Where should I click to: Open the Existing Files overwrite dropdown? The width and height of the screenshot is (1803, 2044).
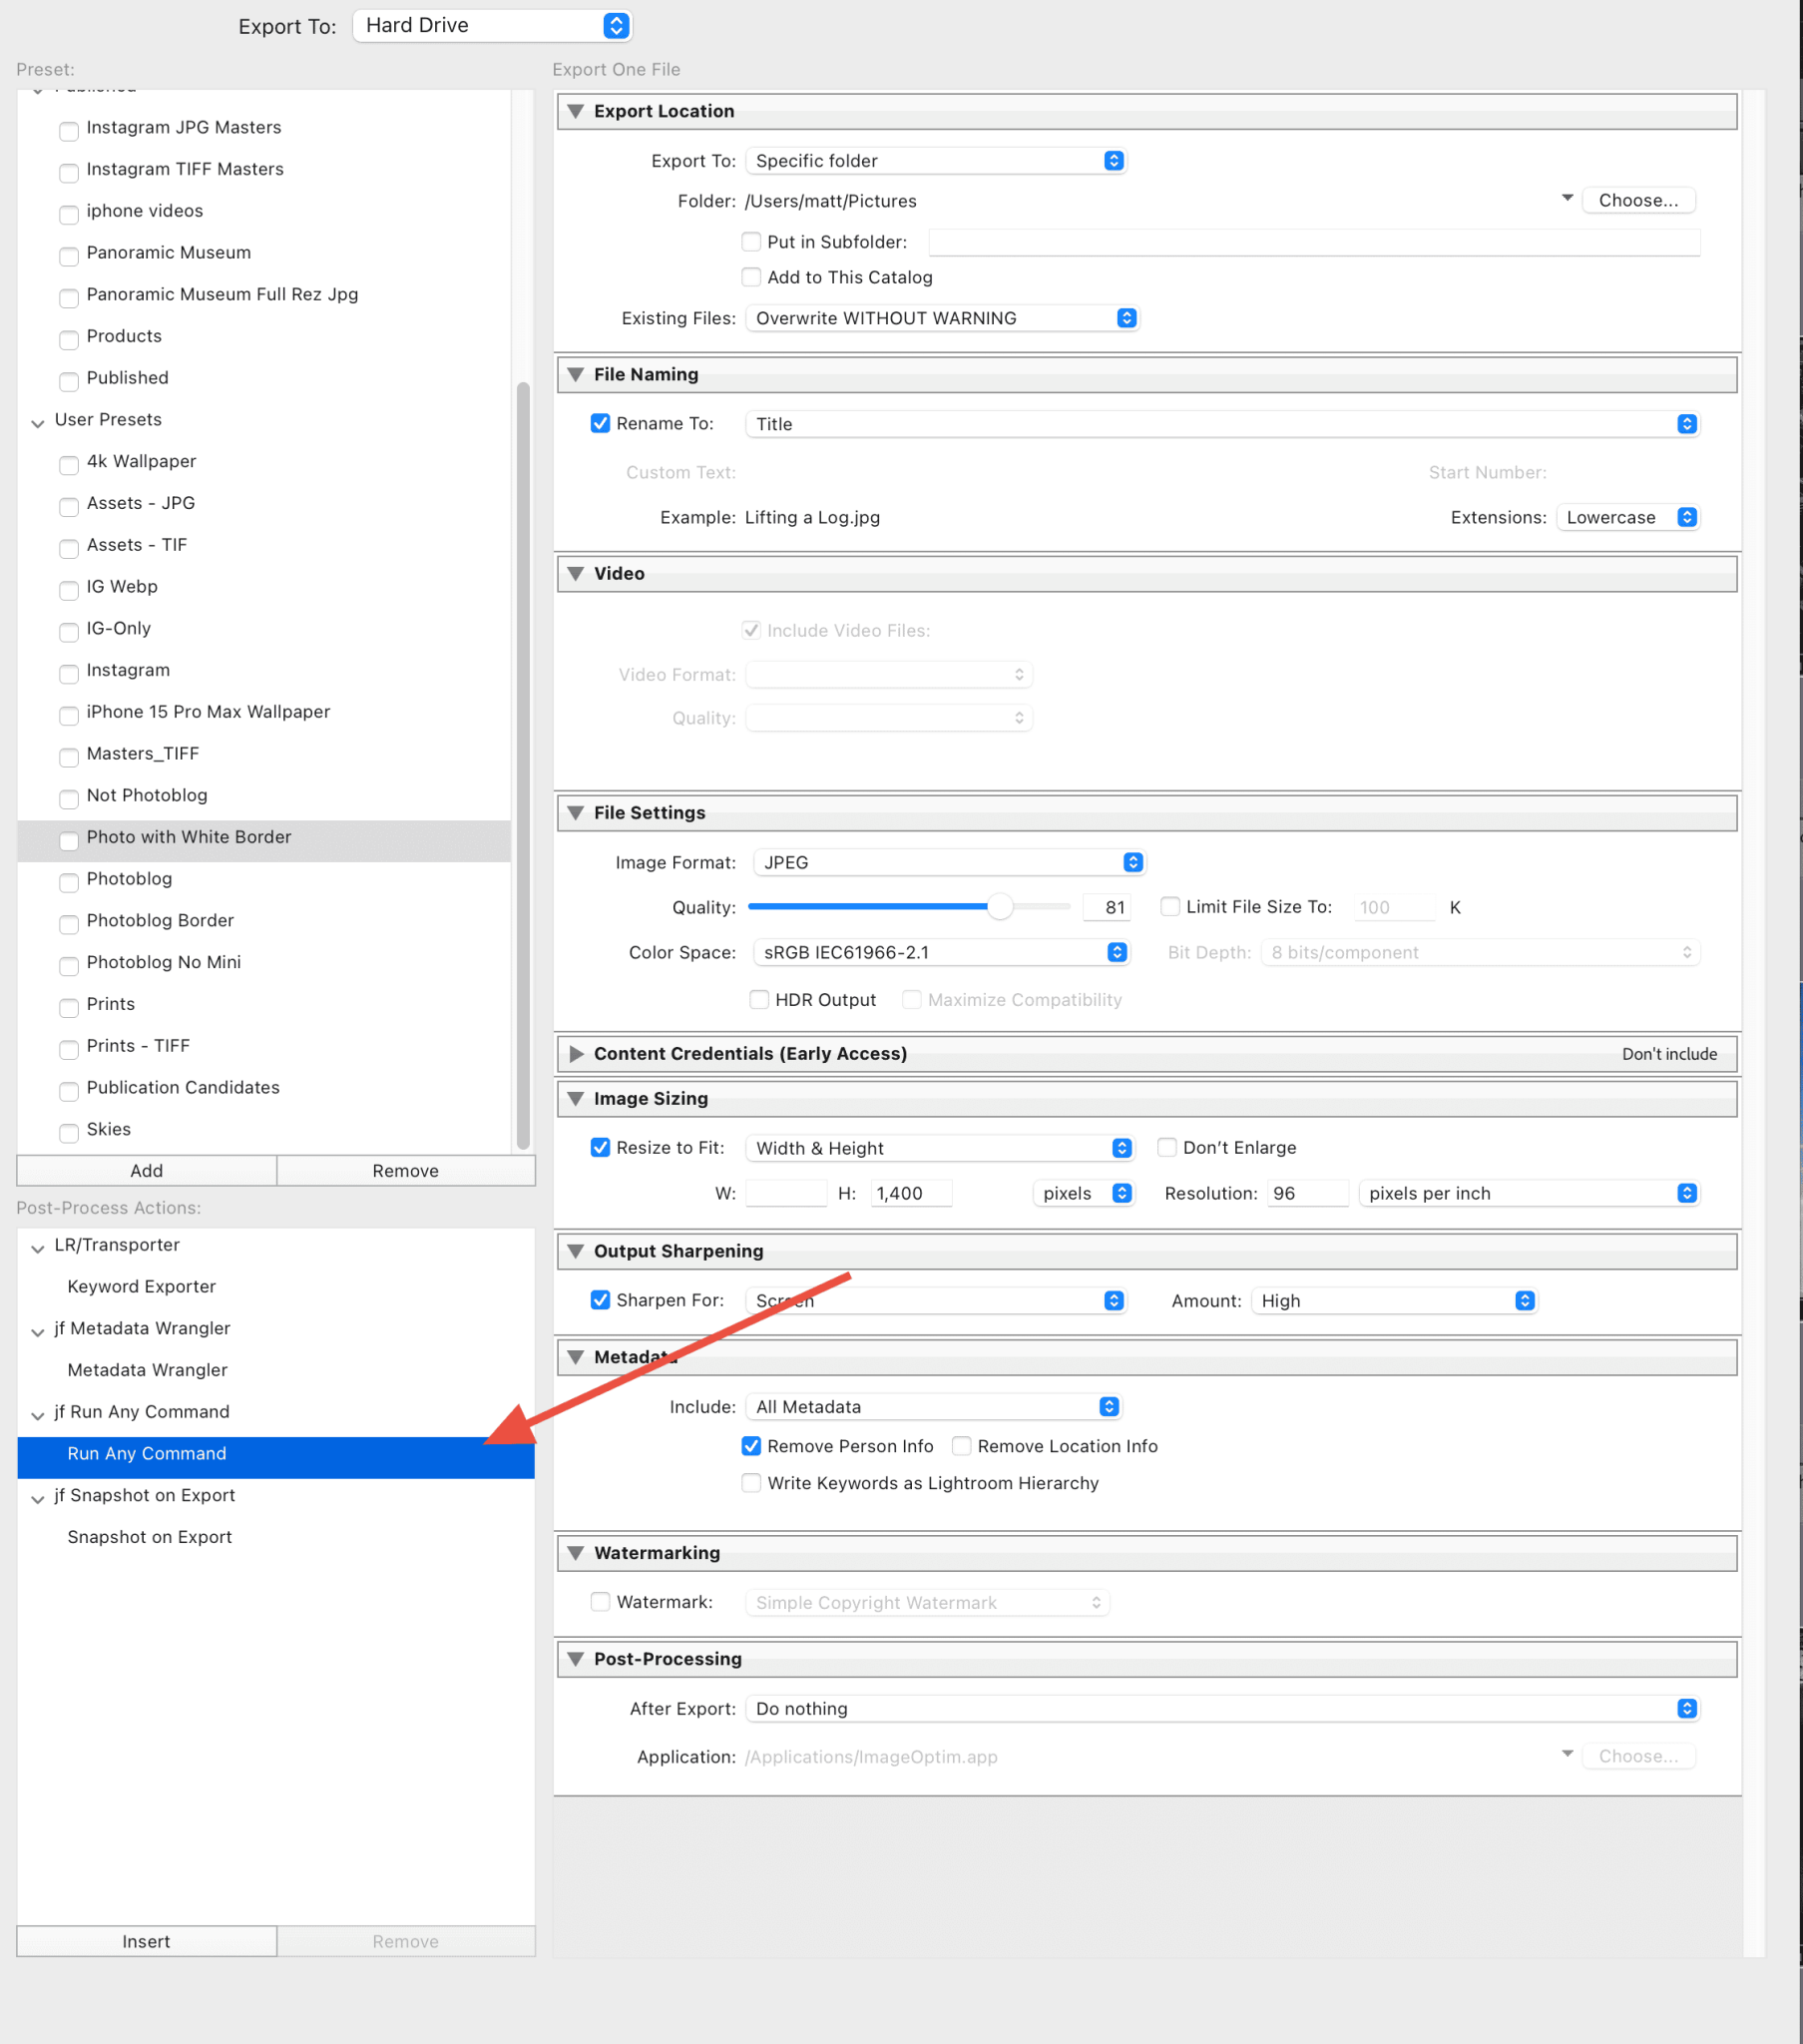pyautogui.click(x=941, y=318)
